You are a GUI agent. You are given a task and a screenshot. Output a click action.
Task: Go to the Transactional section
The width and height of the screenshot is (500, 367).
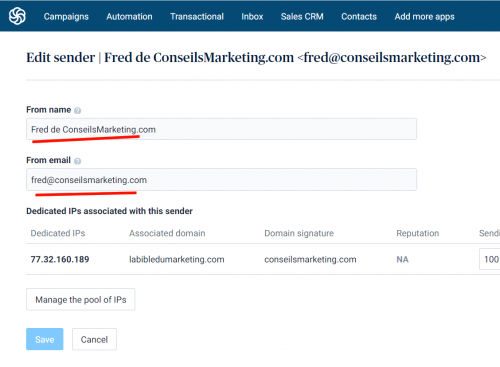[197, 17]
